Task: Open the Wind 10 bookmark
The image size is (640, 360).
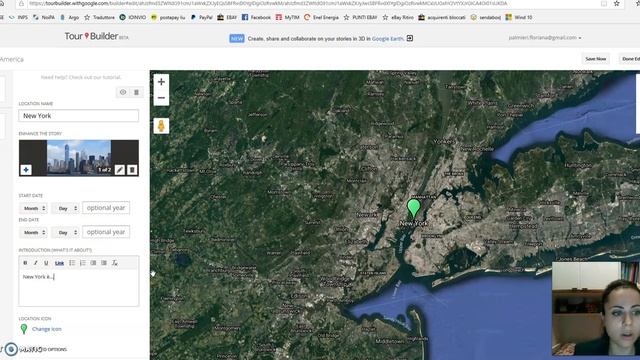Action: [x=519, y=18]
